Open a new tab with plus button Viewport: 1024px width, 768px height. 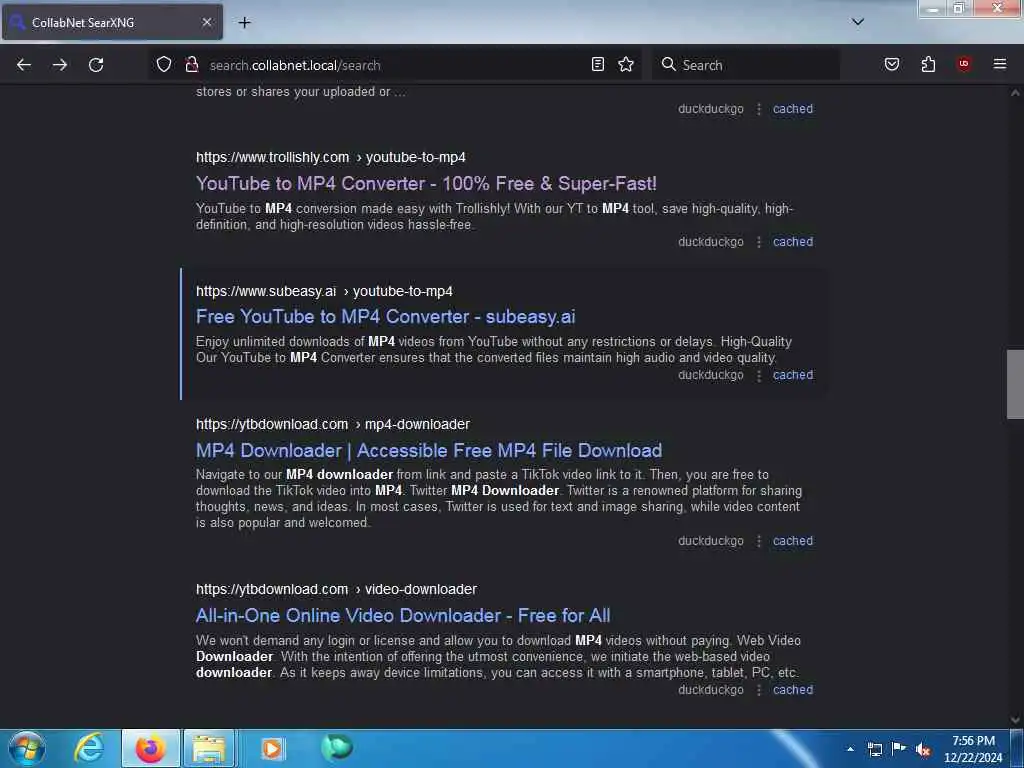pyautogui.click(x=244, y=22)
